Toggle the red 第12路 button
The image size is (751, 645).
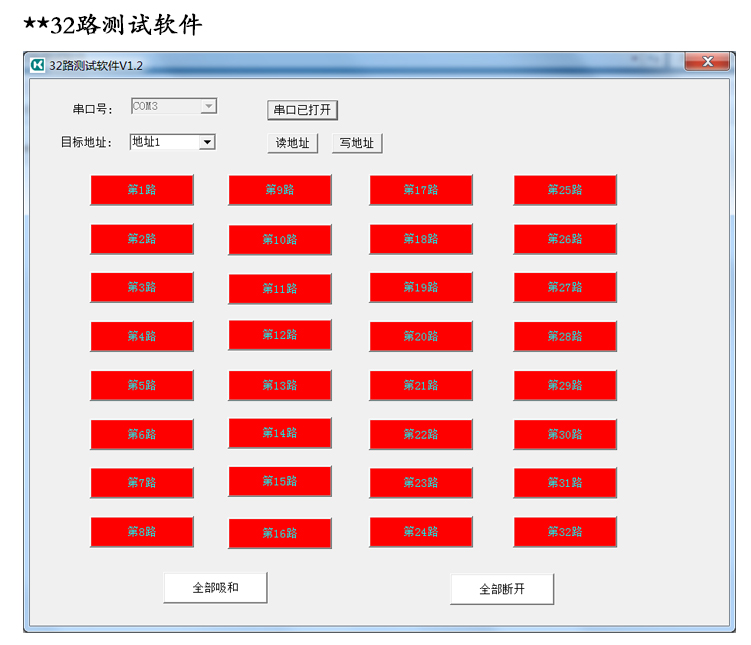click(280, 336)
